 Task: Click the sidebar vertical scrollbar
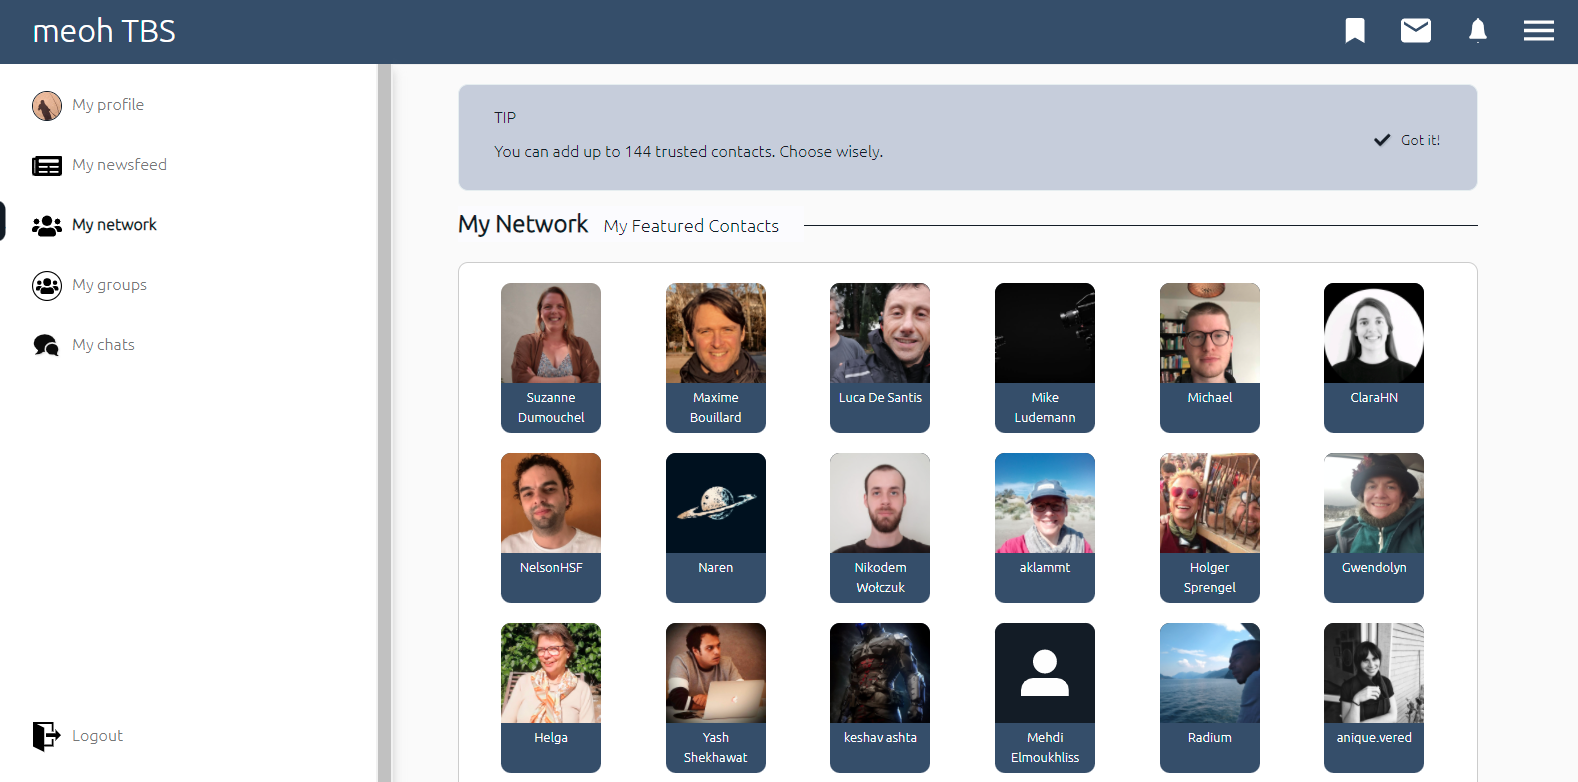[x=384, y=423]
